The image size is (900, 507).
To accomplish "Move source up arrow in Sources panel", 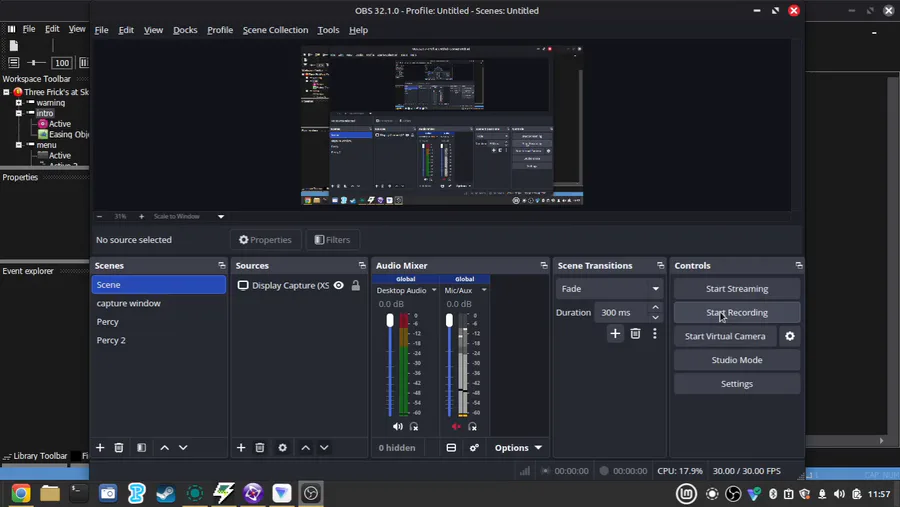I will coord(305,447).
